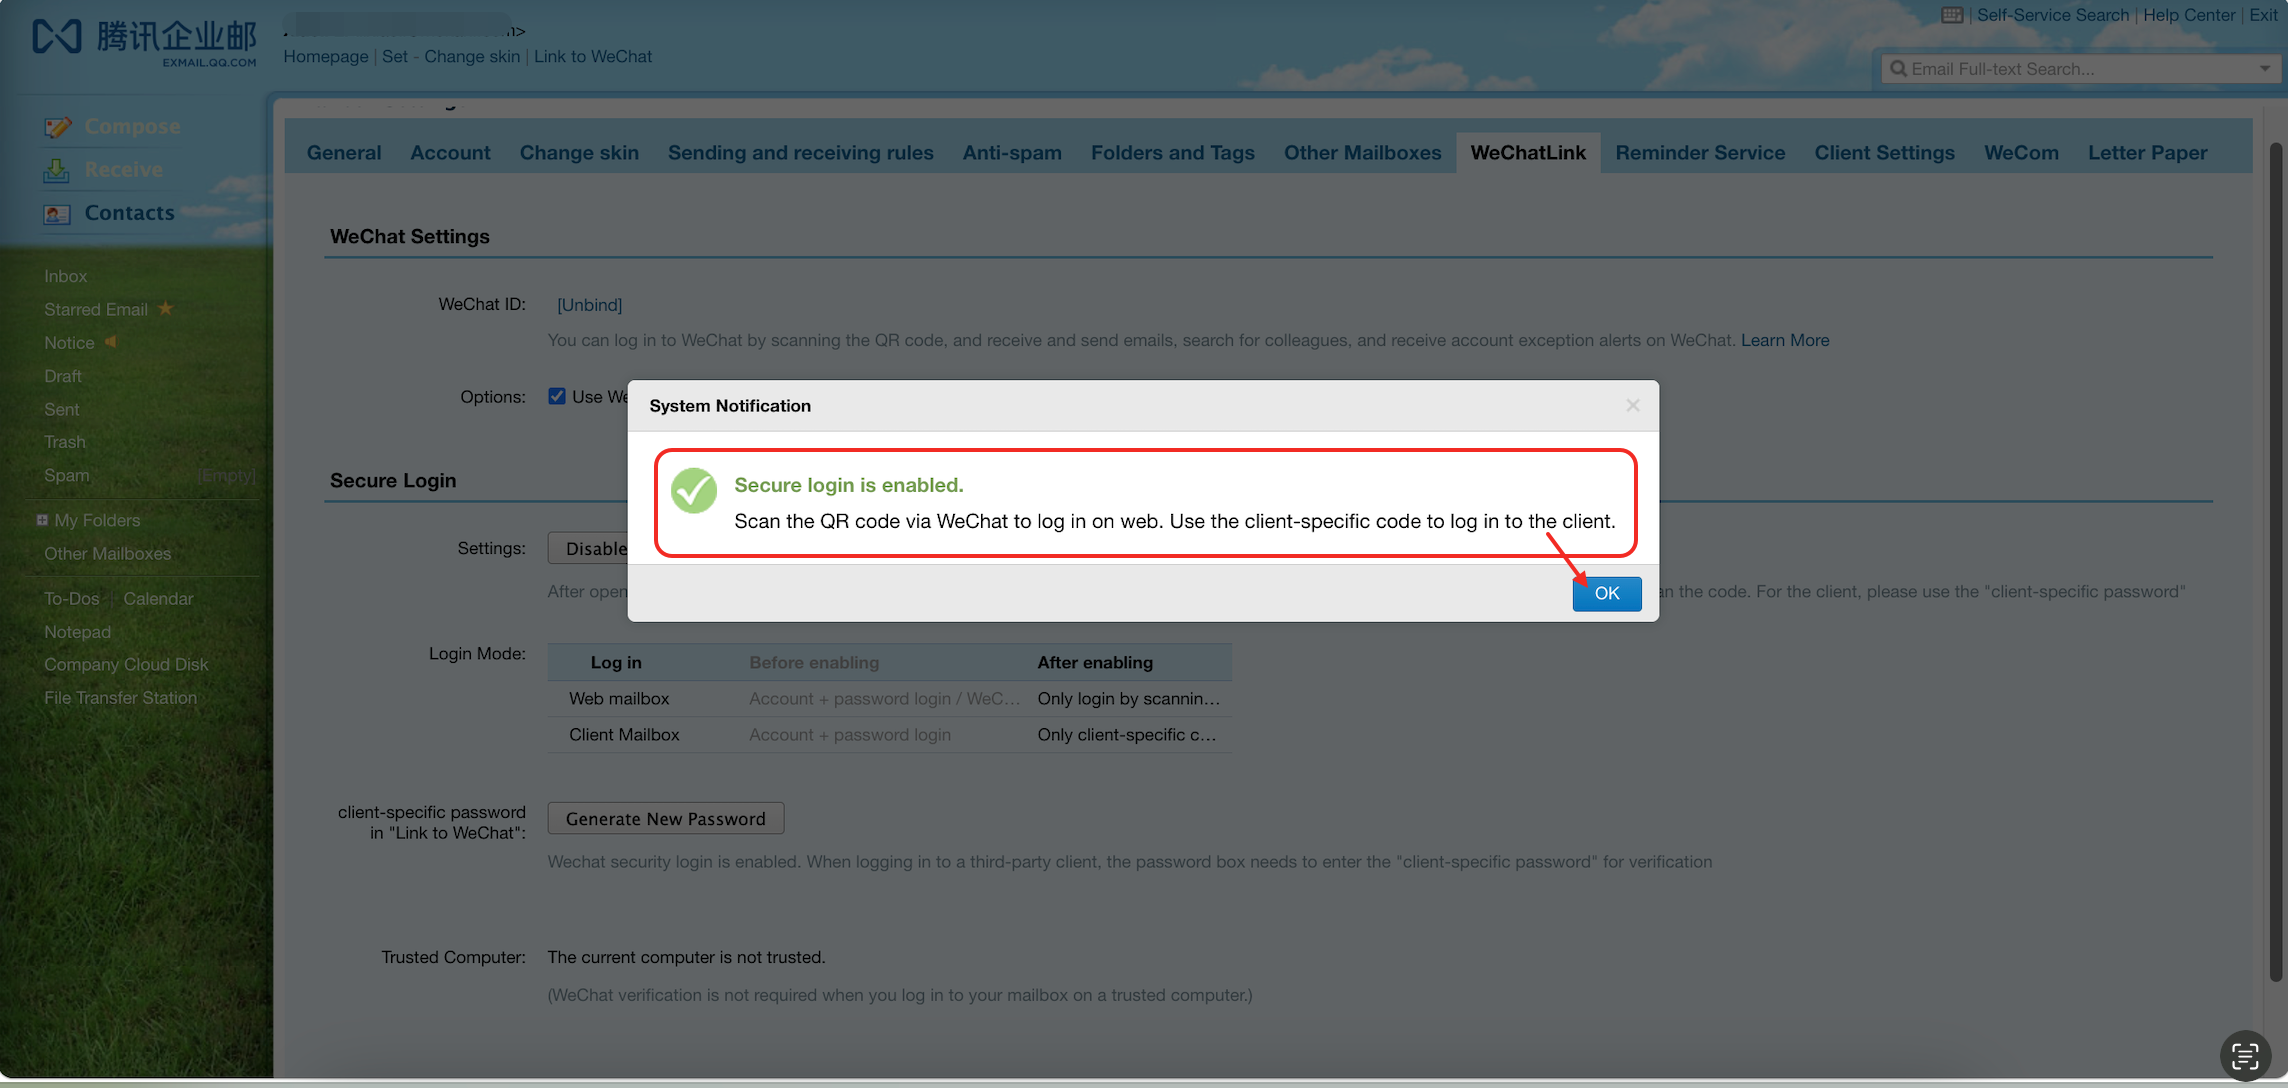Open the email search dropdown arrow

tap(2264, 69)
